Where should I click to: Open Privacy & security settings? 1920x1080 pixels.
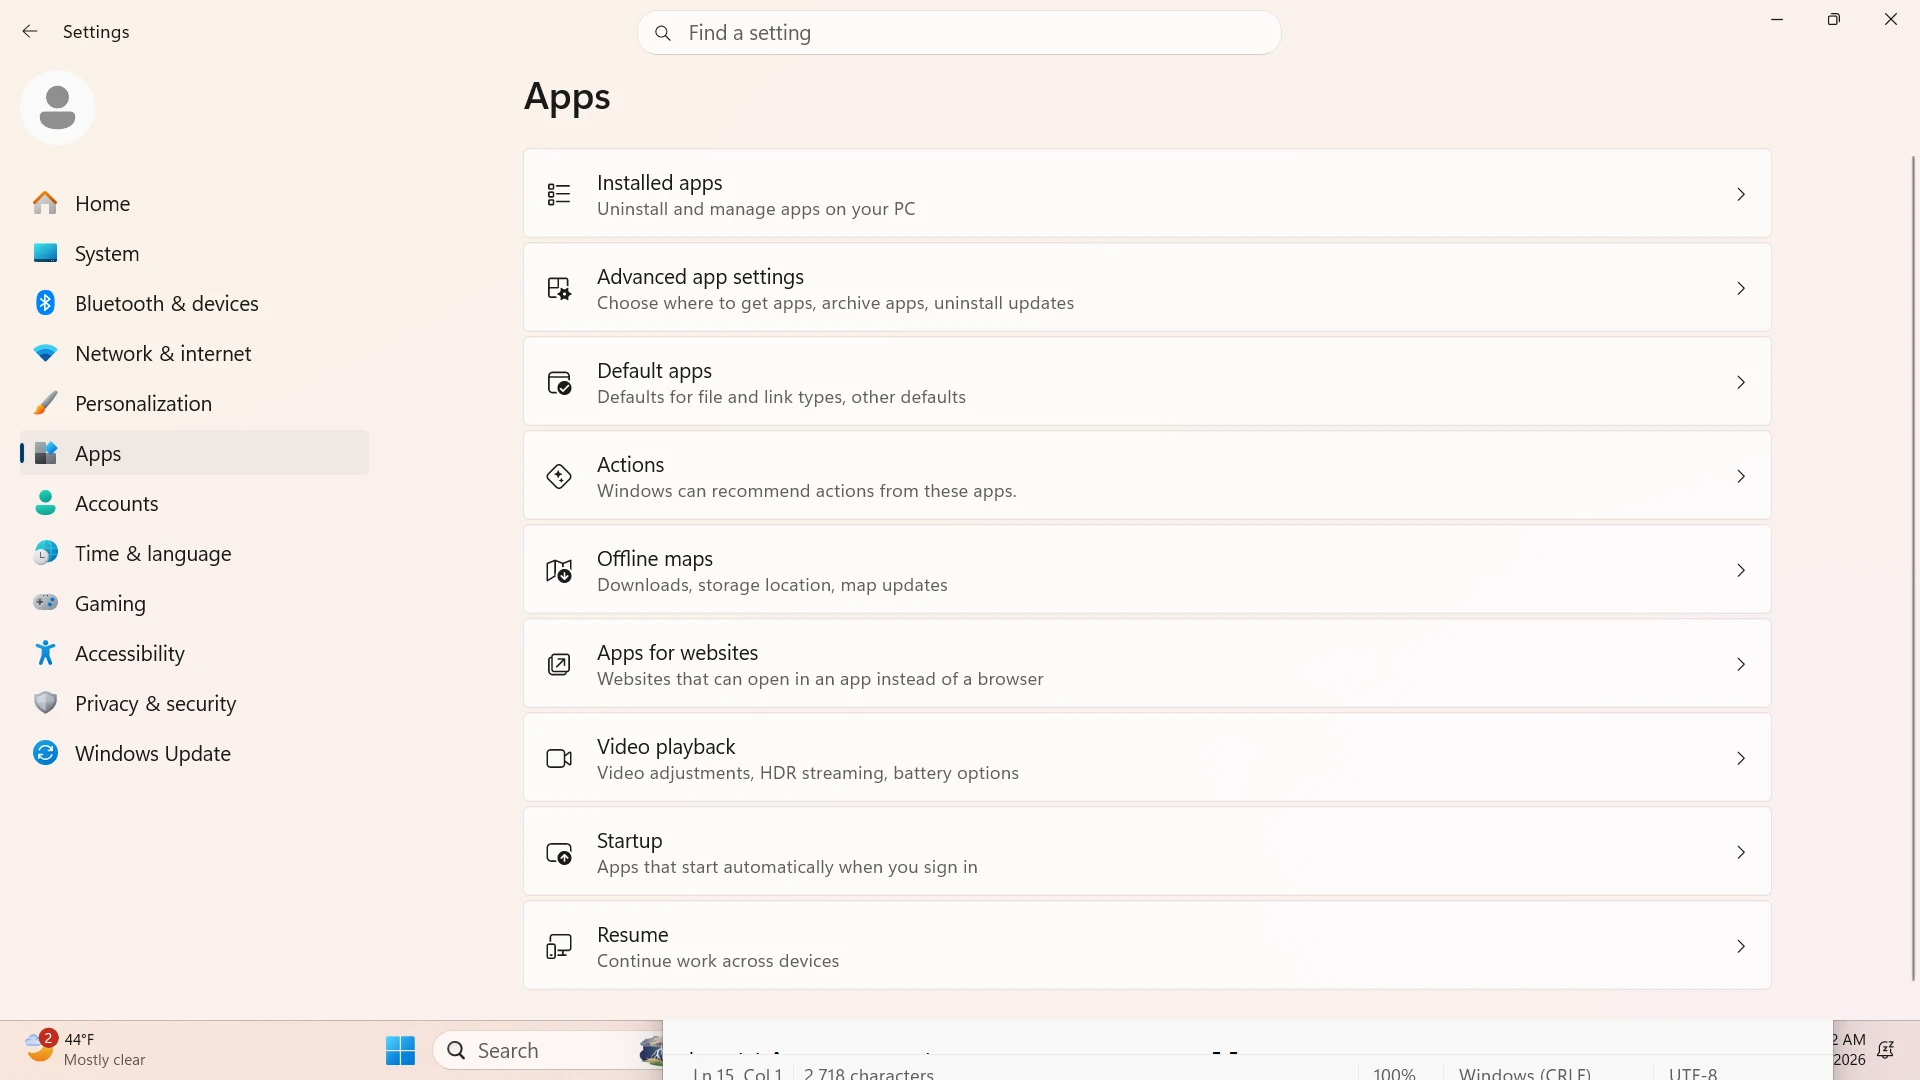[x=194, y=703]
